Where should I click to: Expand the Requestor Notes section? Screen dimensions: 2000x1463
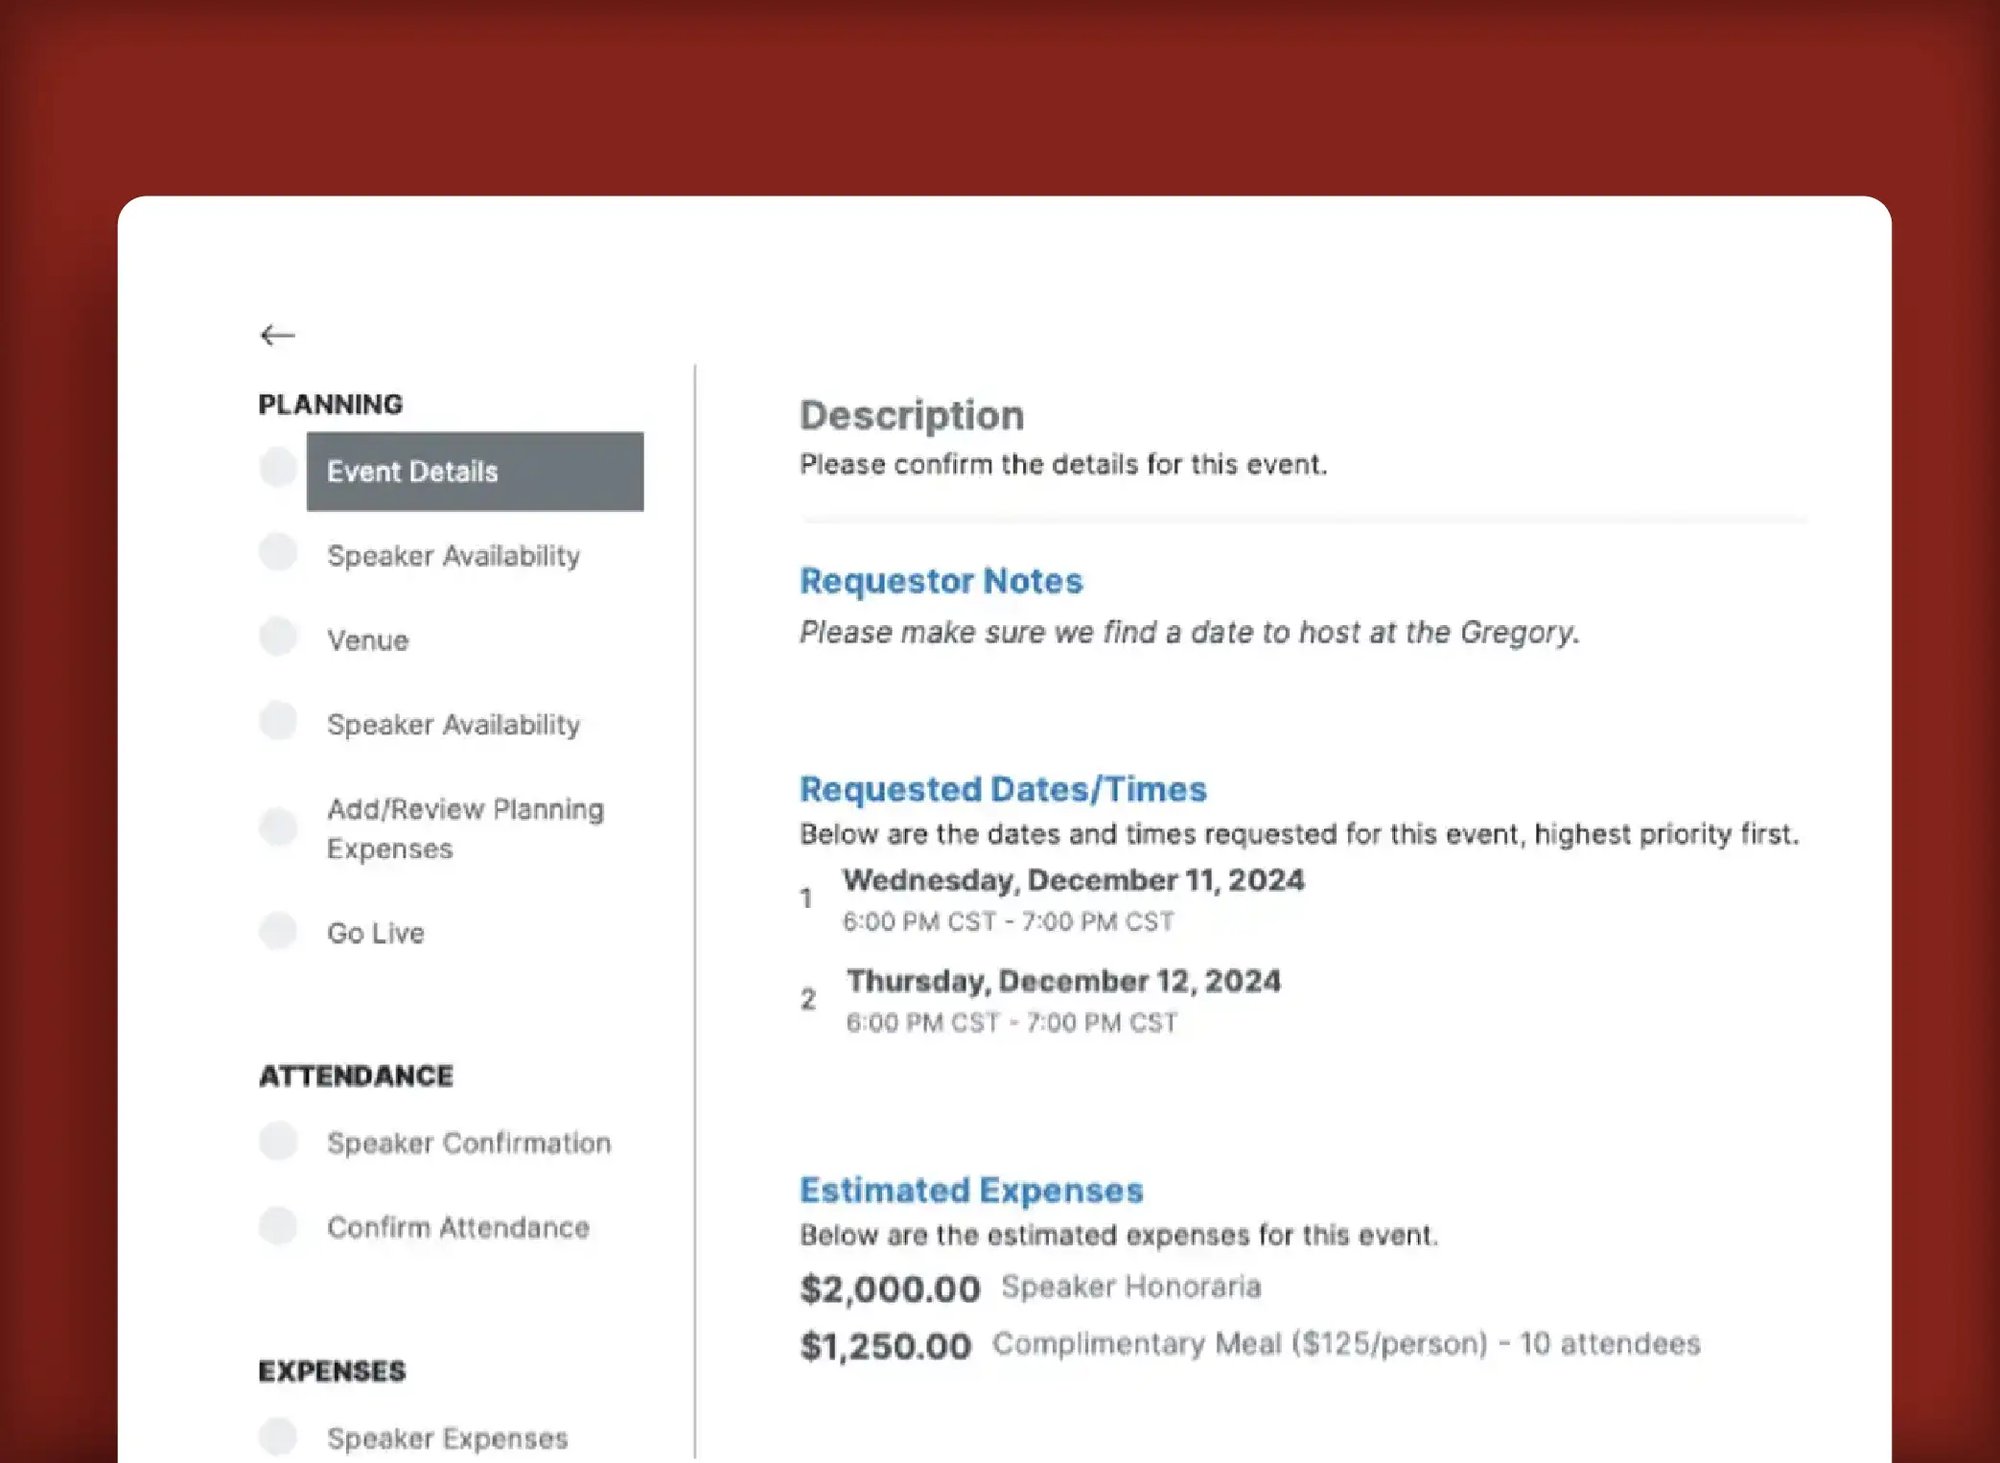[x=940, y=580]
